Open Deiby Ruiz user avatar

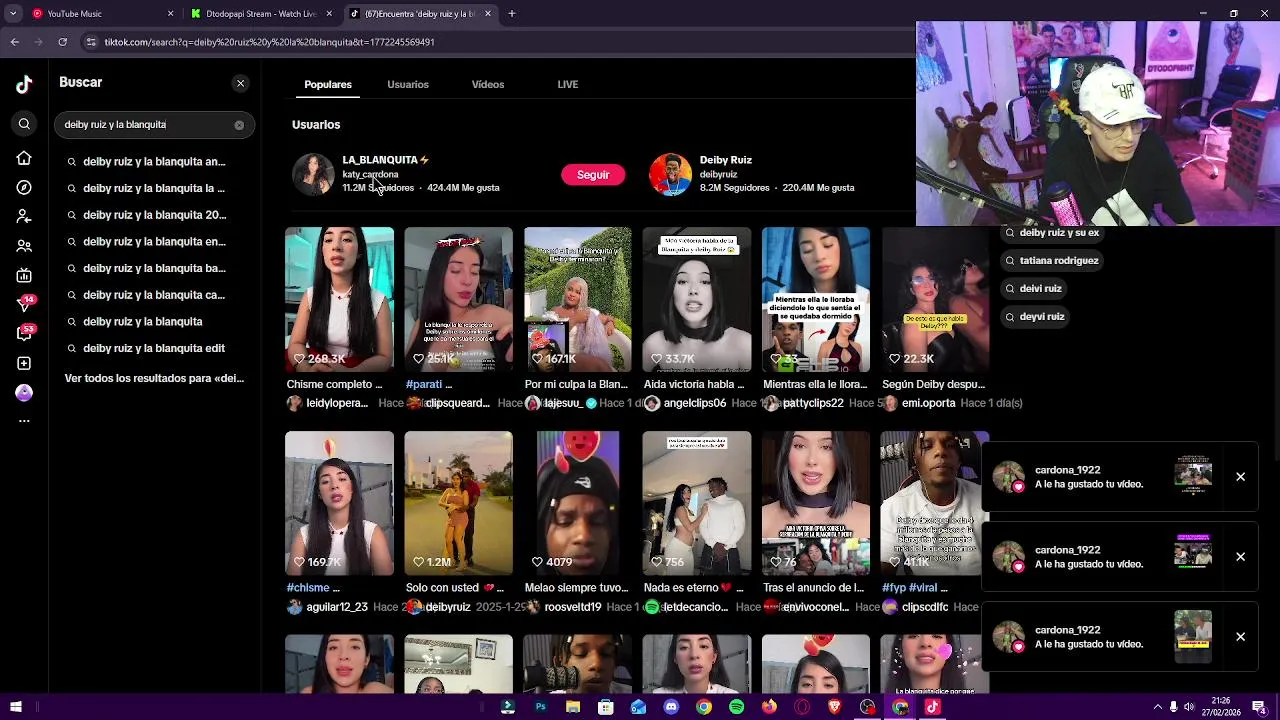(670, 174)
